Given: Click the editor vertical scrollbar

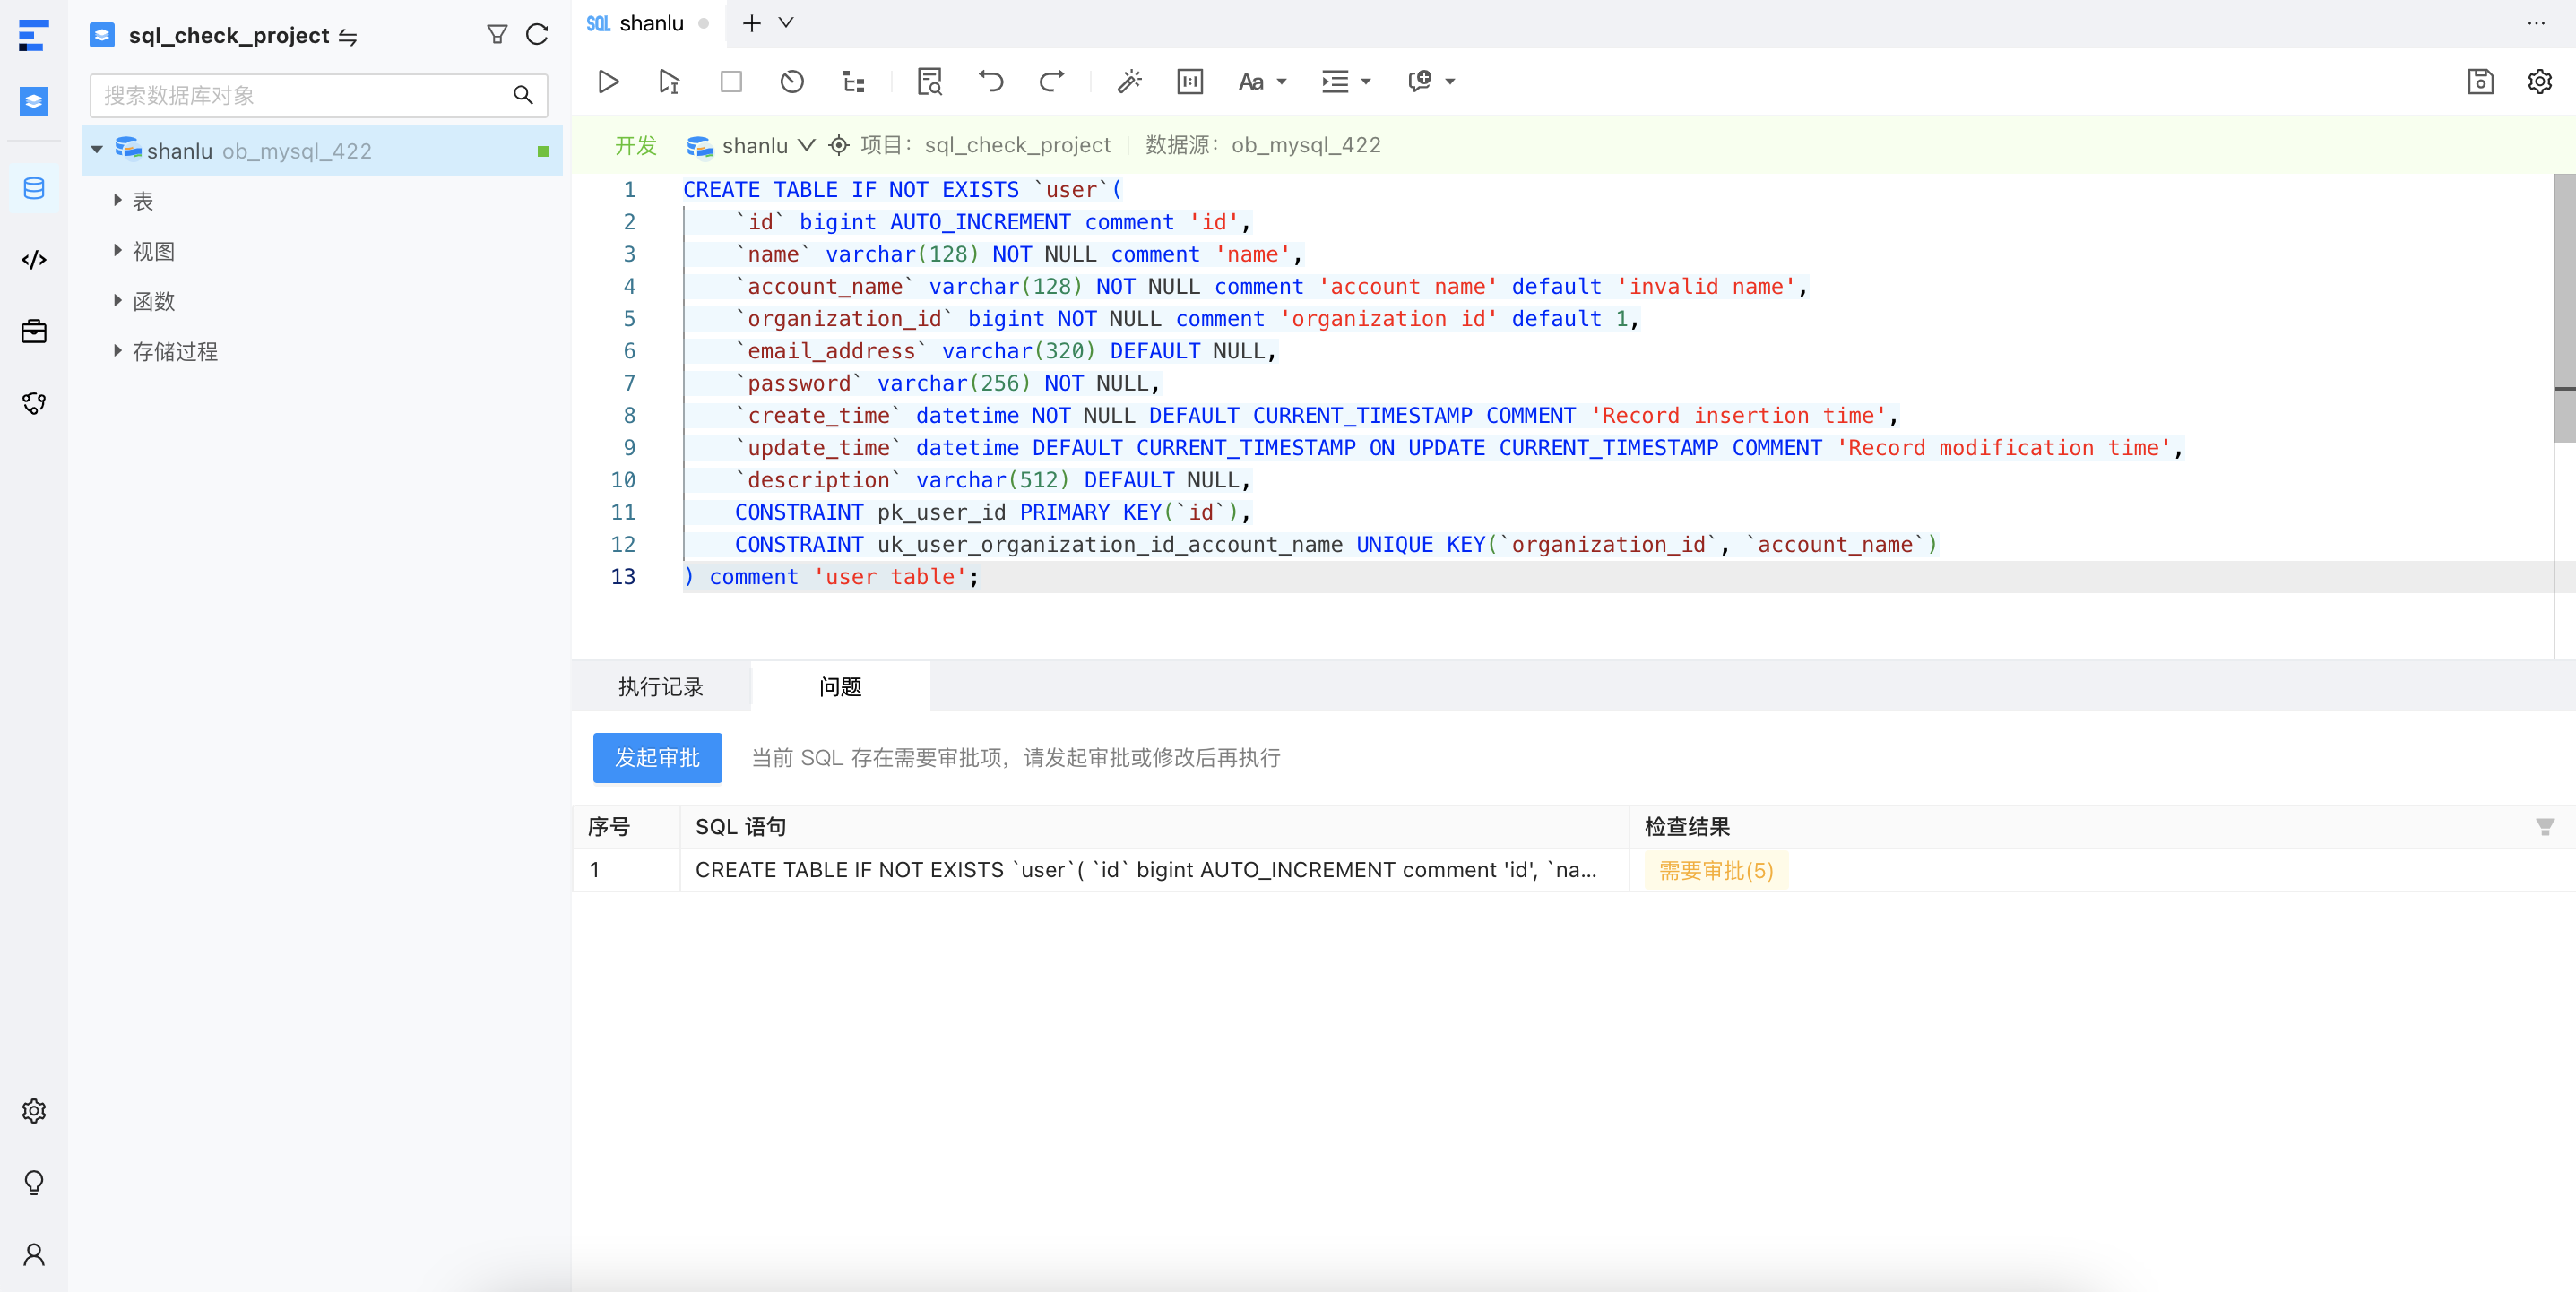Looking at the screenshot, I should (2565, 310).
